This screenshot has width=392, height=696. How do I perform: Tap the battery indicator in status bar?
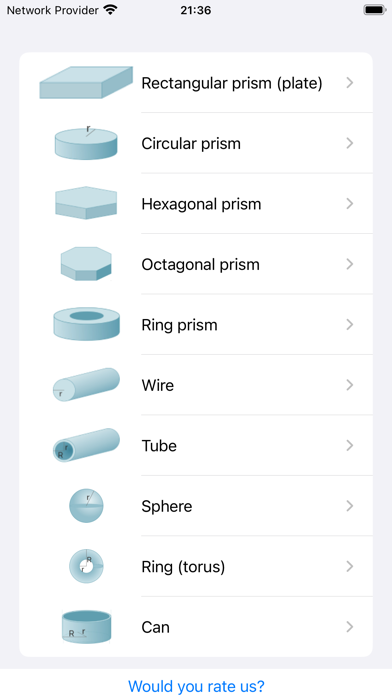375,10
